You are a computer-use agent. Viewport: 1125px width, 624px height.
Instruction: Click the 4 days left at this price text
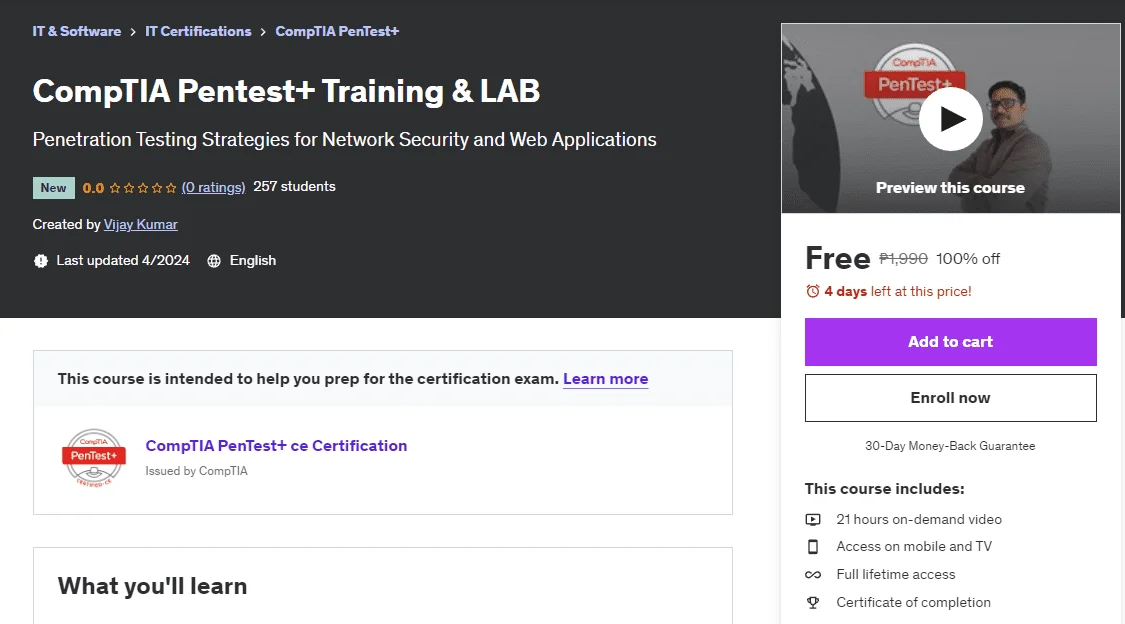click(898, 291)
